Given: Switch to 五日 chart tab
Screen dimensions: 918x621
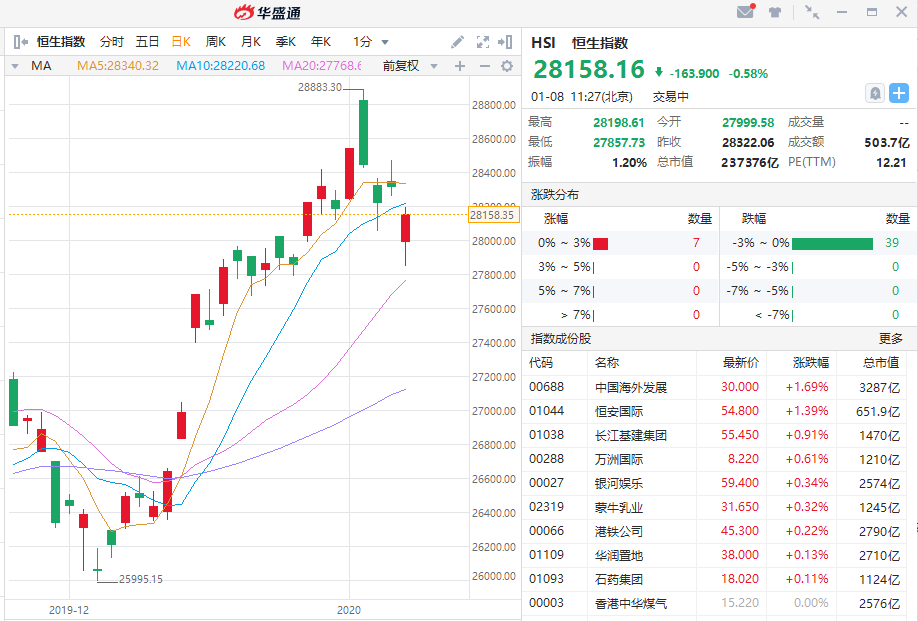Looking at the screenshot, I should pos(147,42).
